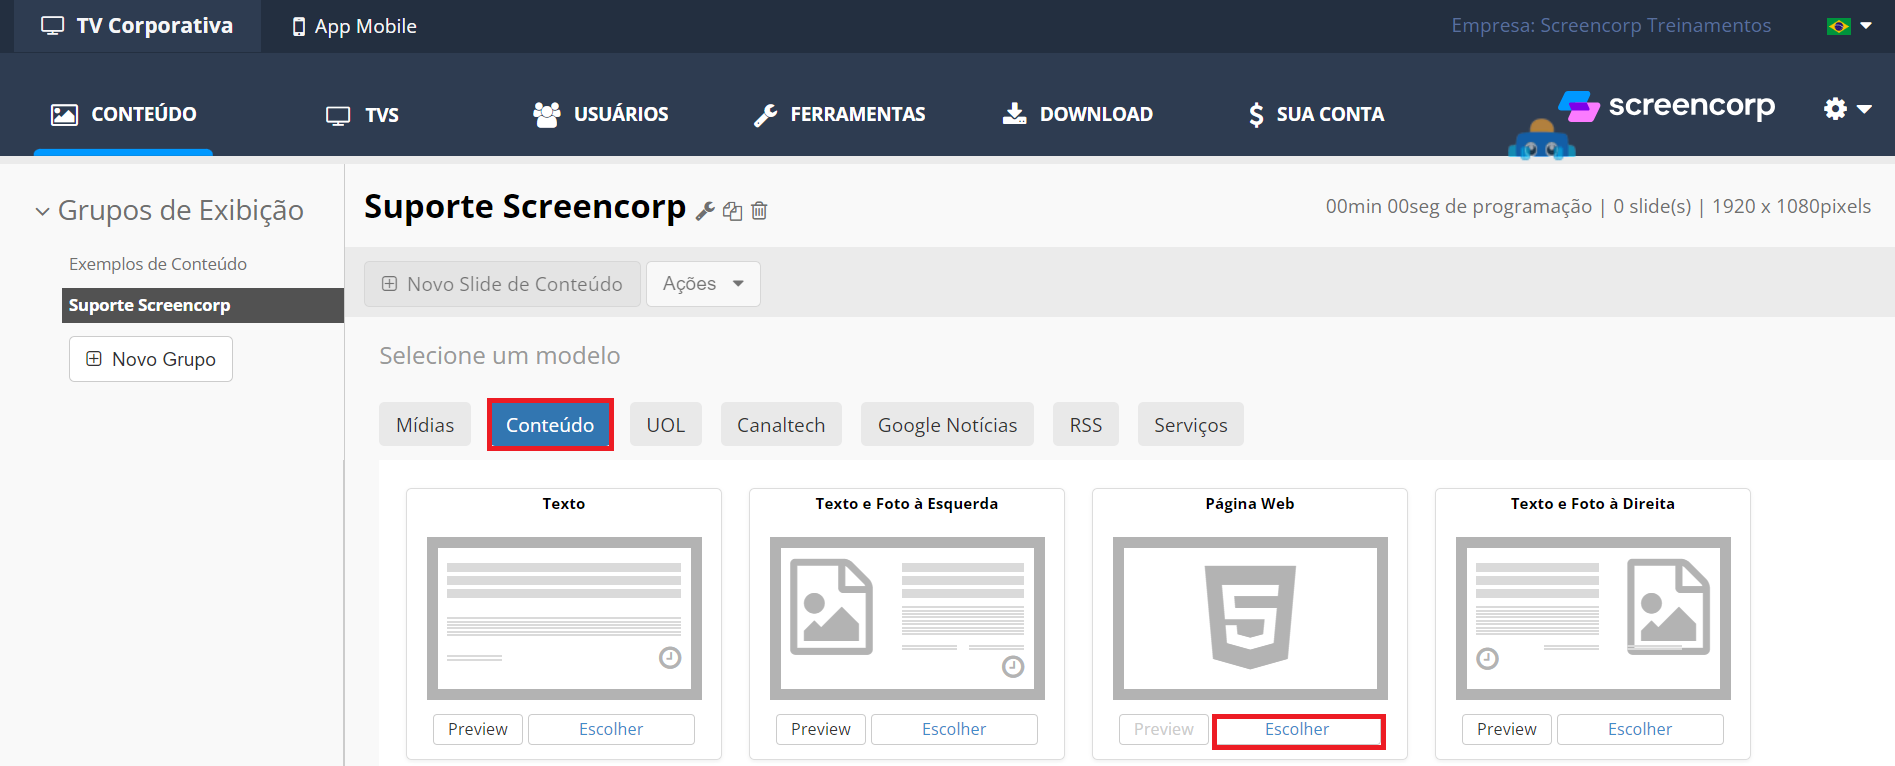Switch to App Mobile tab
This screenshot has width=1895, height=766.
354,26
